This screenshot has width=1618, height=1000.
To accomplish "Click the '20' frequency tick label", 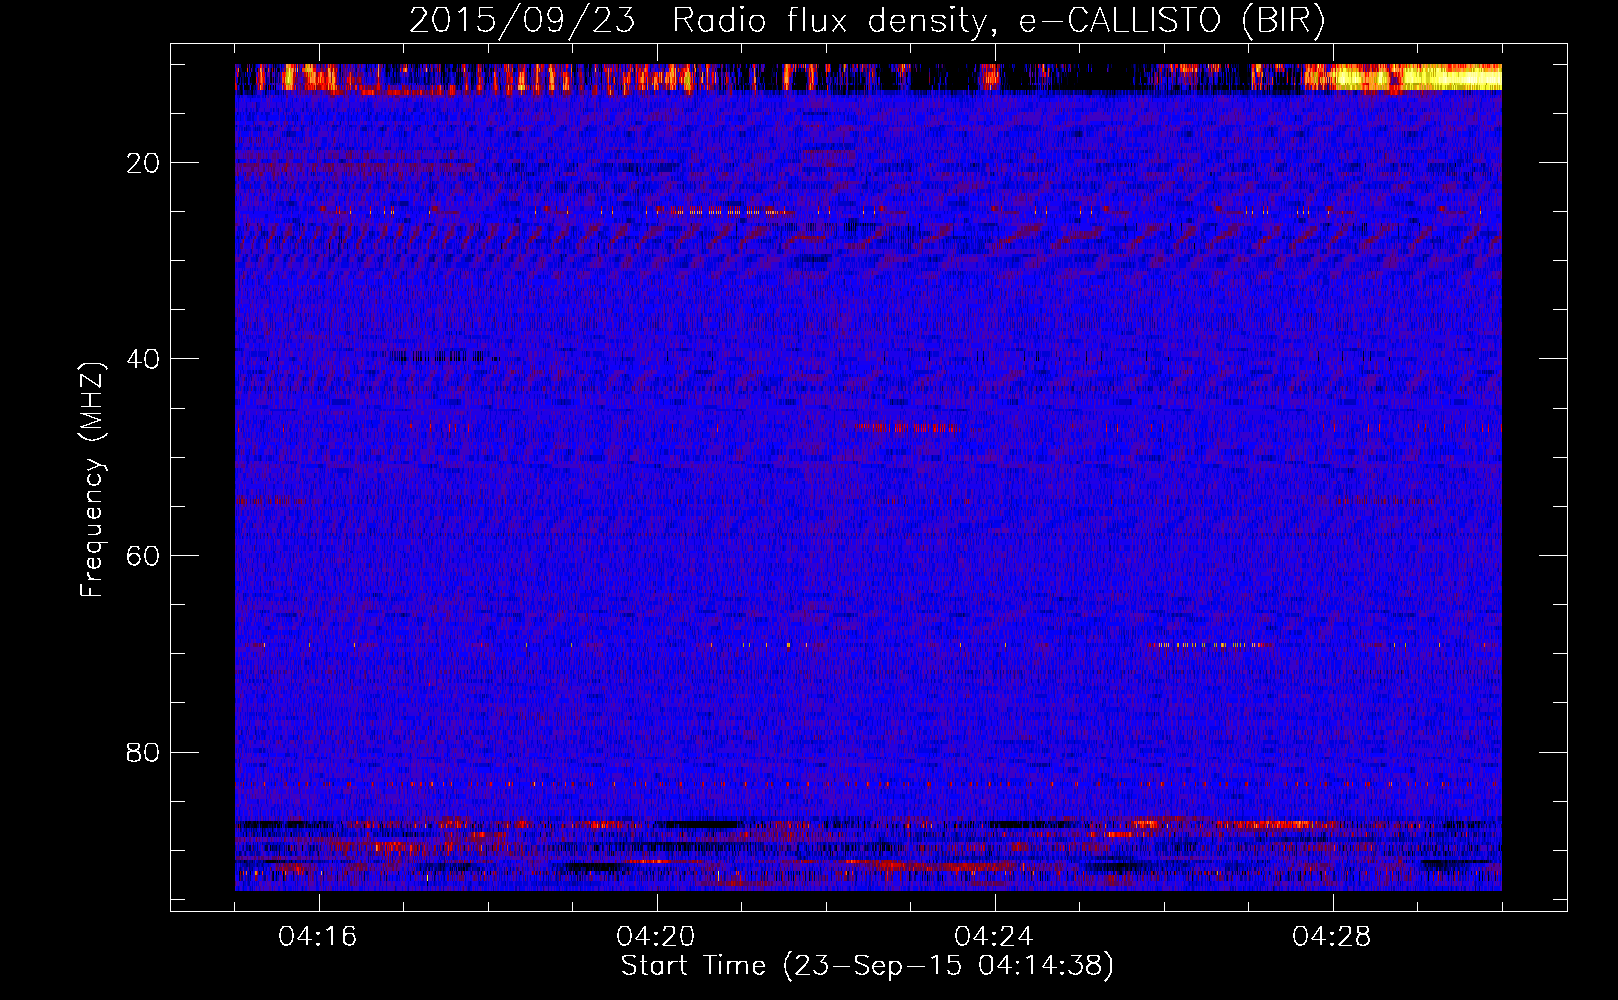I will 144,163.
